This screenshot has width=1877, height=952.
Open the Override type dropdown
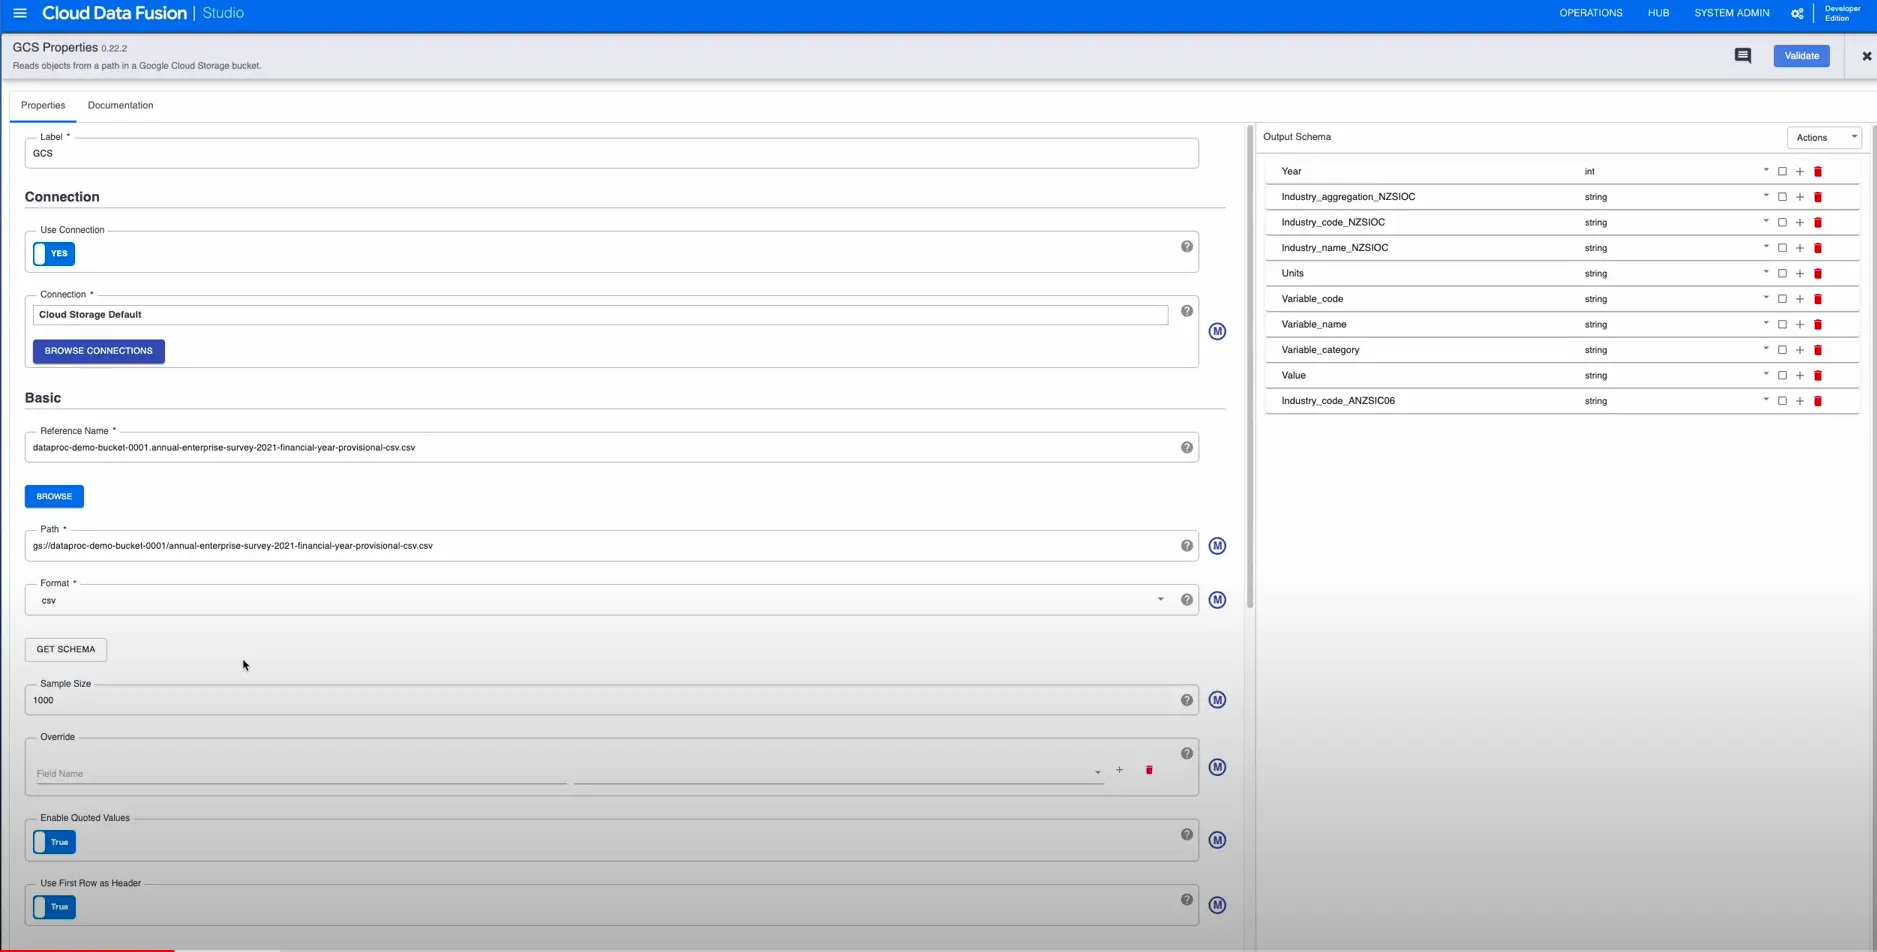838,772
